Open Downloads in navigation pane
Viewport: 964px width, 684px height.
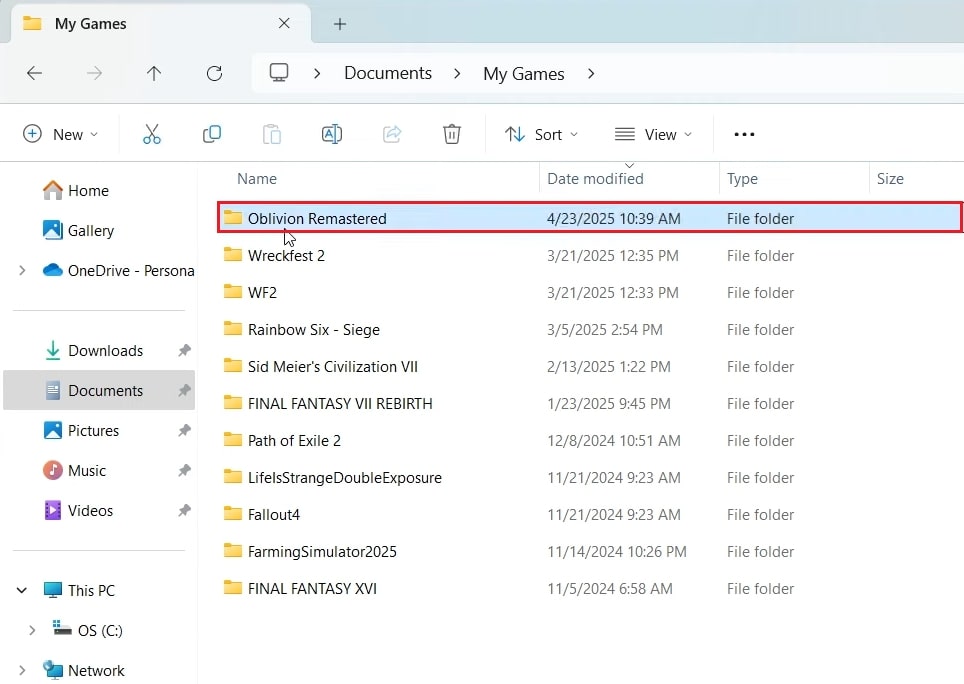[105, 350]
